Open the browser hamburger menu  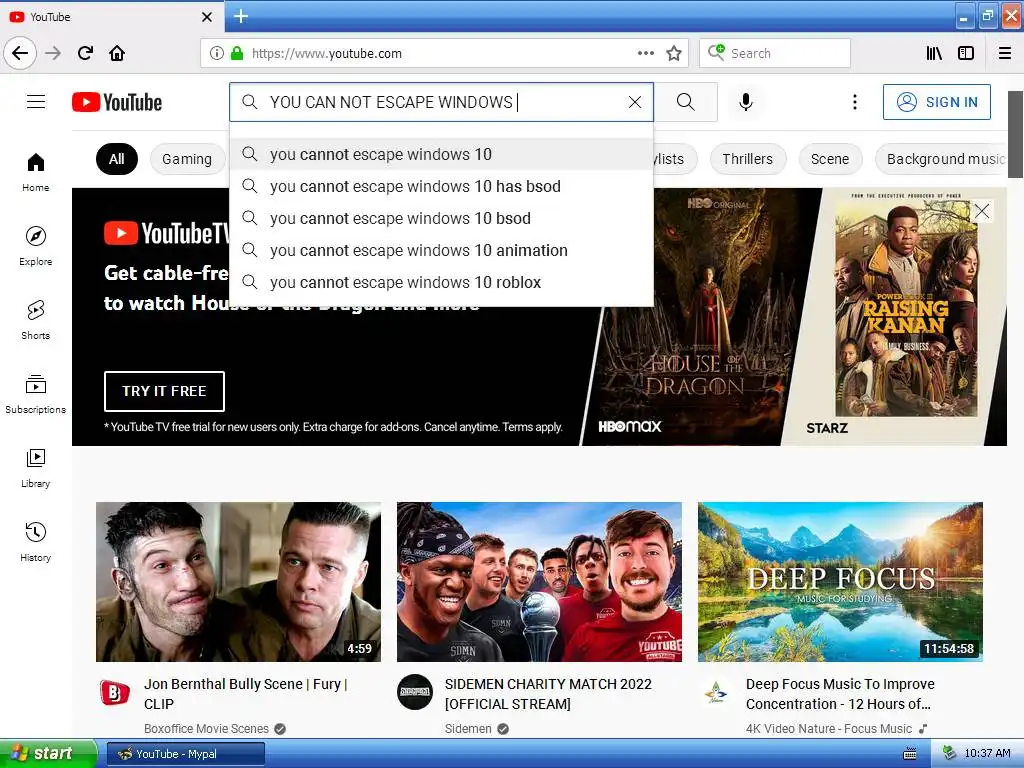(x=1005, y=53)
